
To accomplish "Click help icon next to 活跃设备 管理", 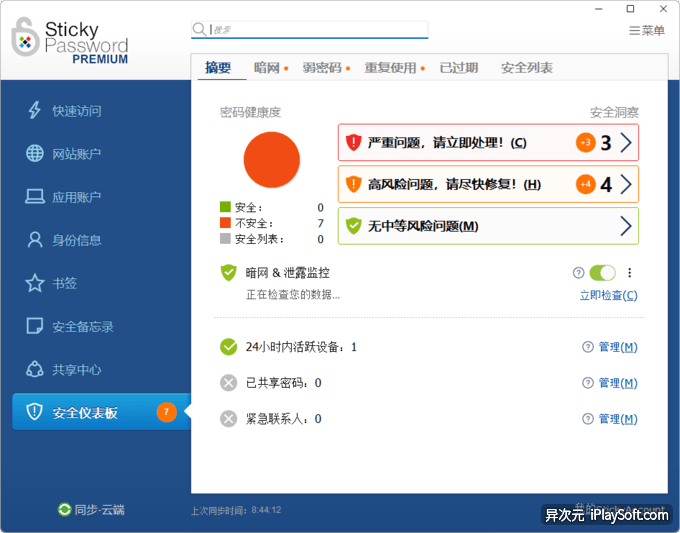I will click(x=588, y=347).
